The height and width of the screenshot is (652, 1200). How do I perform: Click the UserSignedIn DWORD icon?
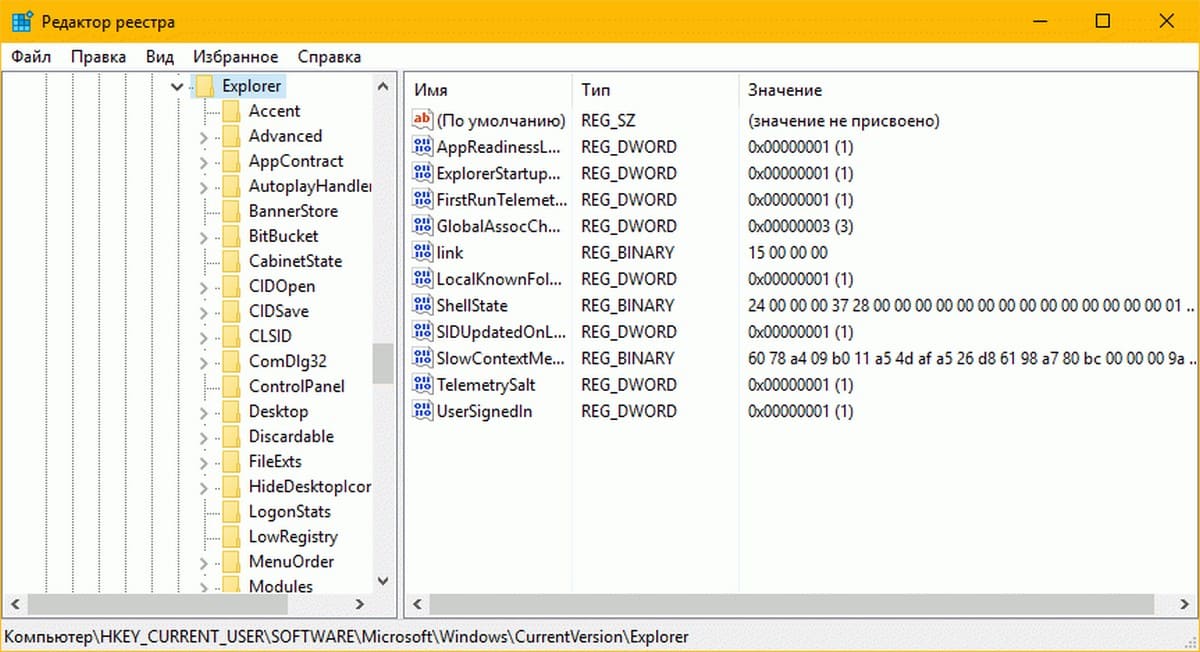pos(422,411)
